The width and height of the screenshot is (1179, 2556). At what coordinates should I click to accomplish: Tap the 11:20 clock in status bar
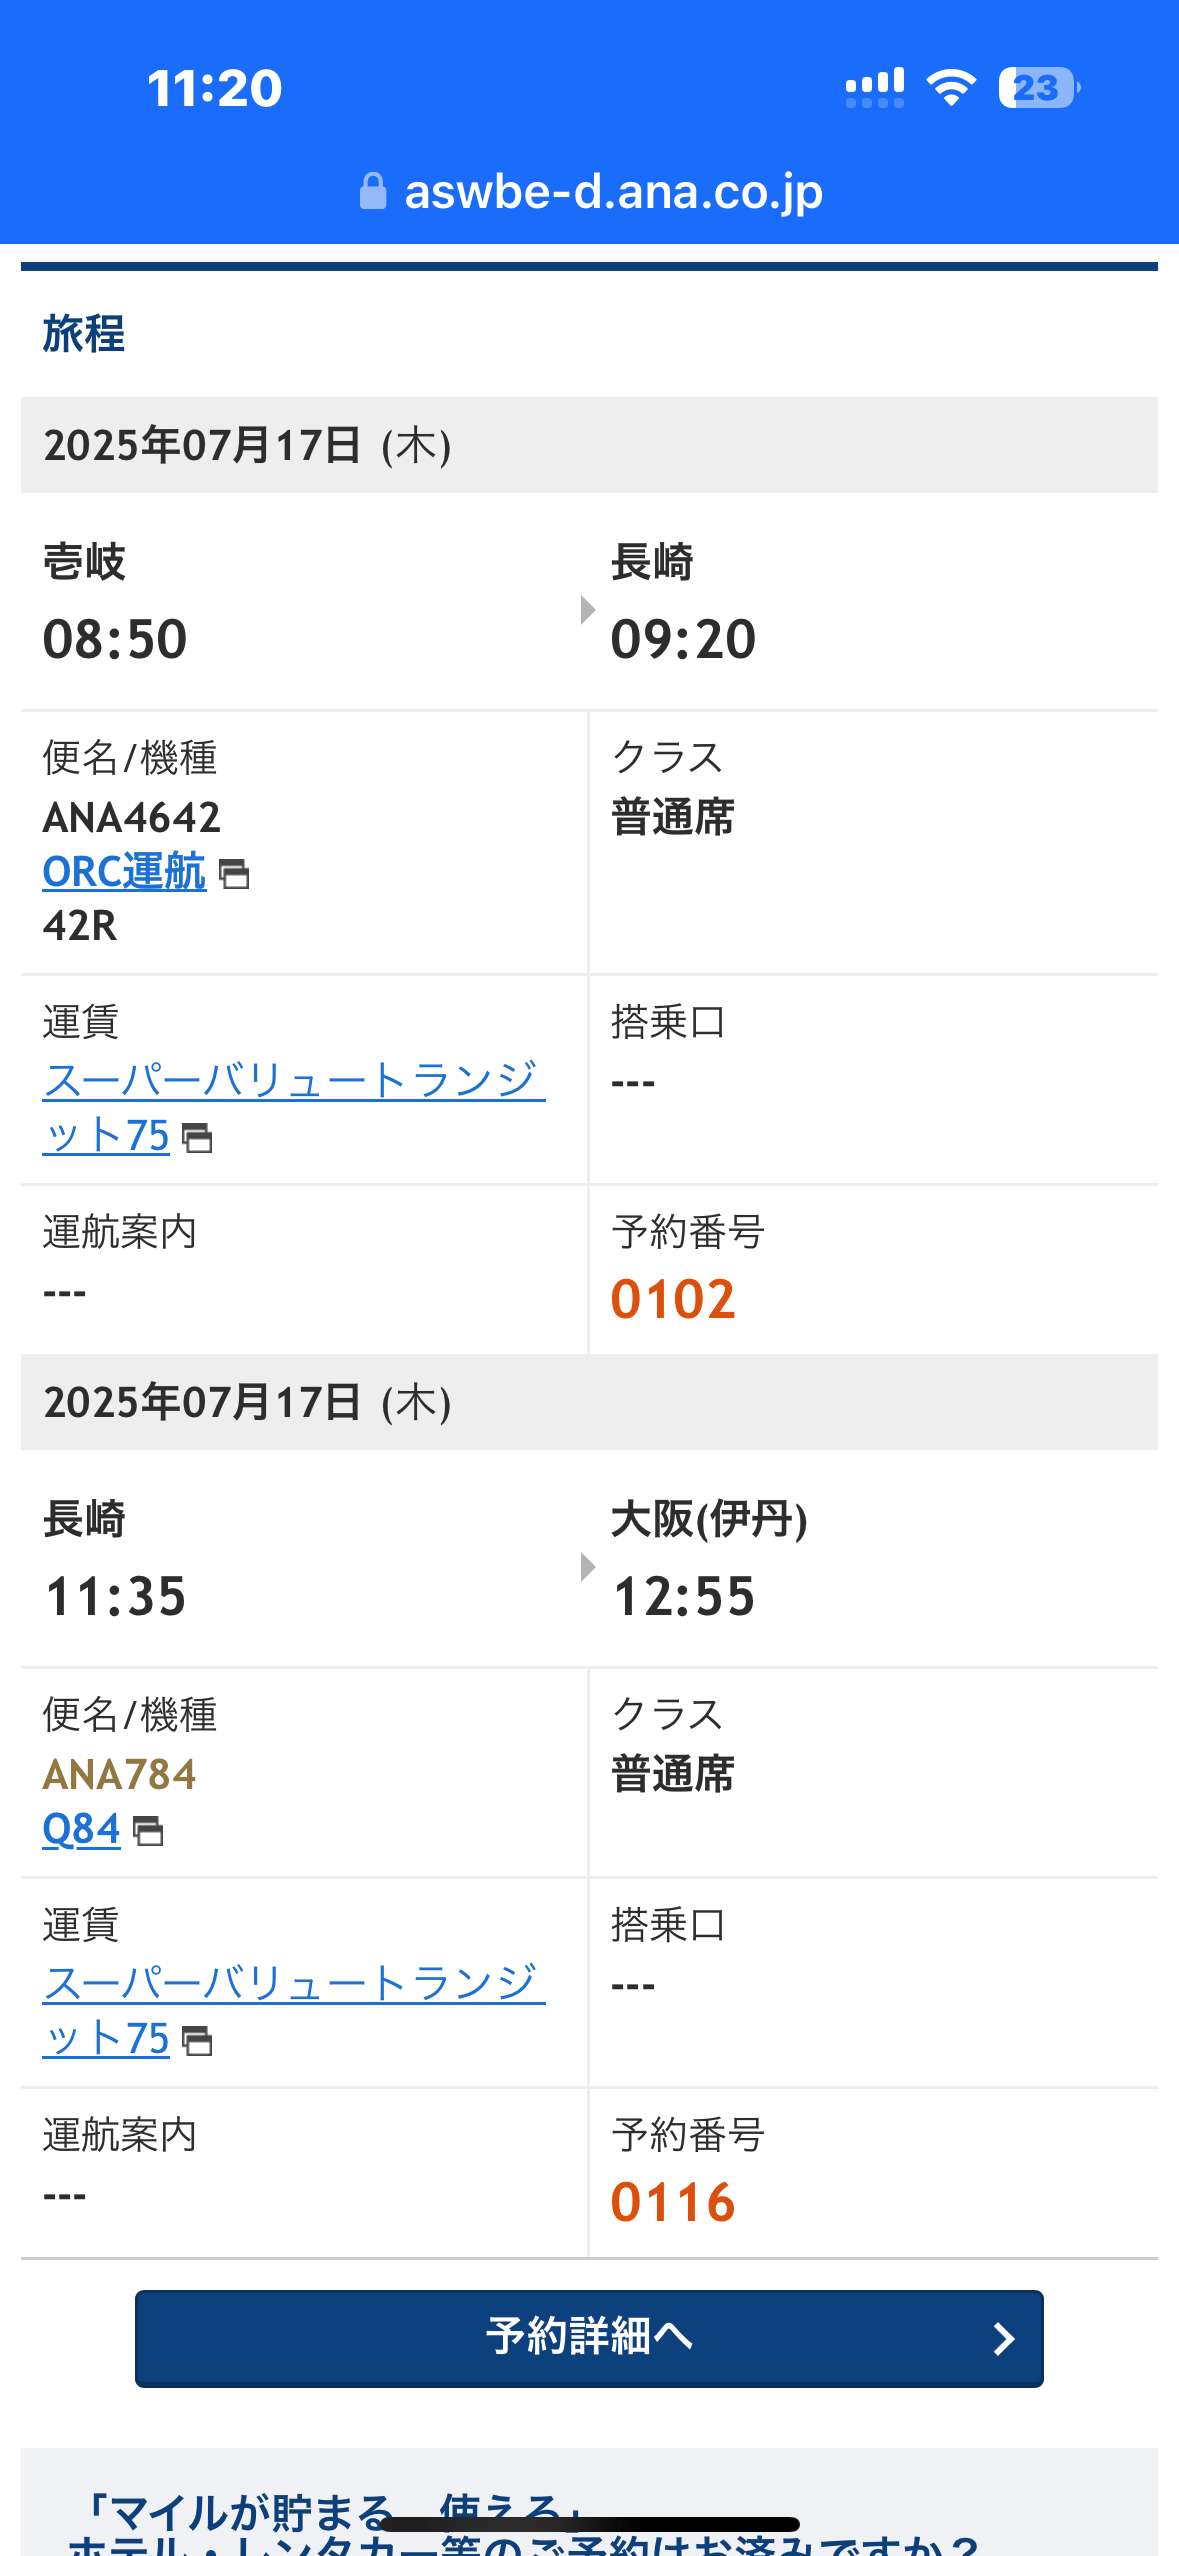point(215,88)
